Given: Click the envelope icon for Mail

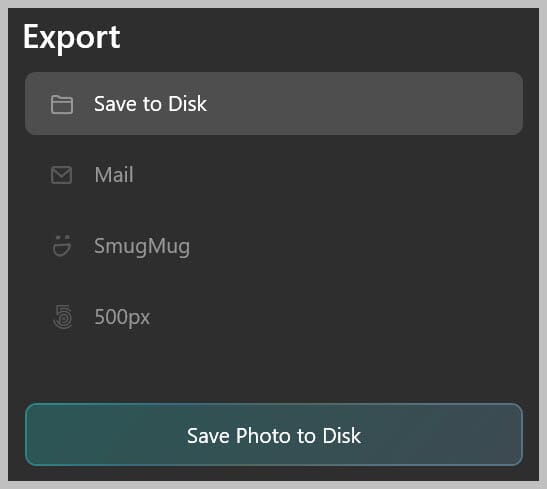Looking at the screenshot, I should click(62, 175).
